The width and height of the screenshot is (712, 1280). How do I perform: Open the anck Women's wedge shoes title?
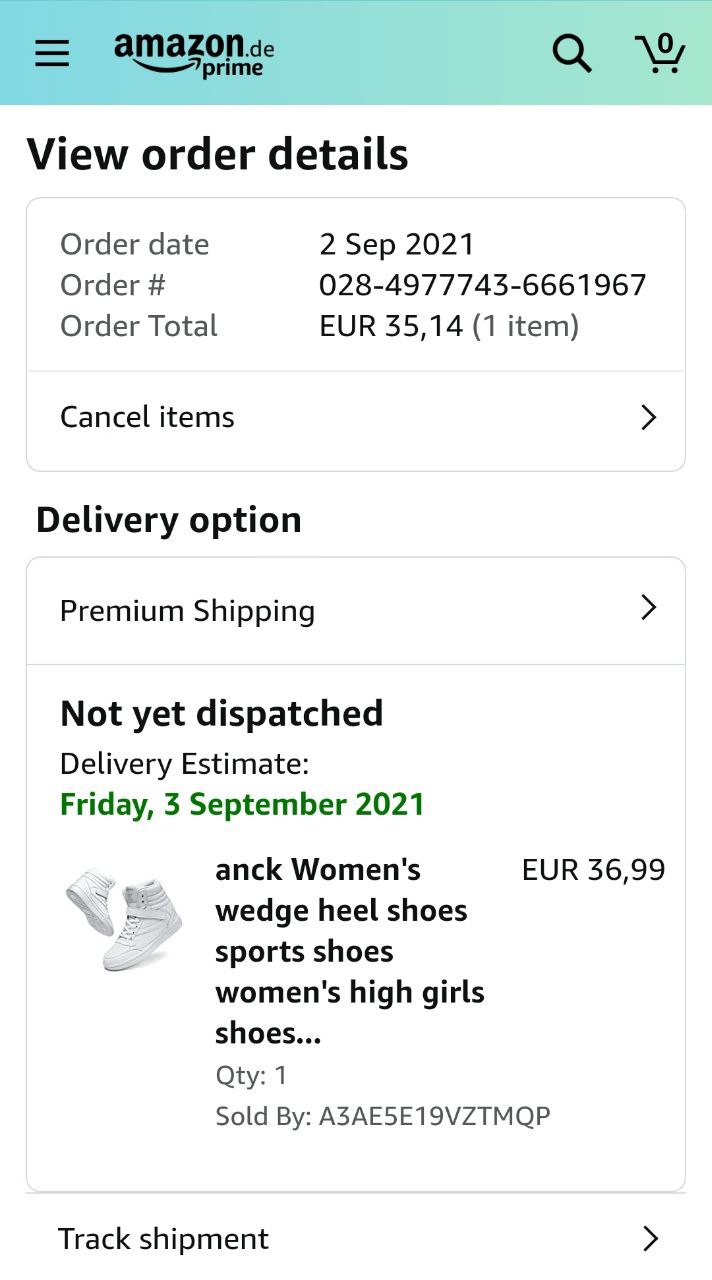pyautogui.click(x=349, y=950)
